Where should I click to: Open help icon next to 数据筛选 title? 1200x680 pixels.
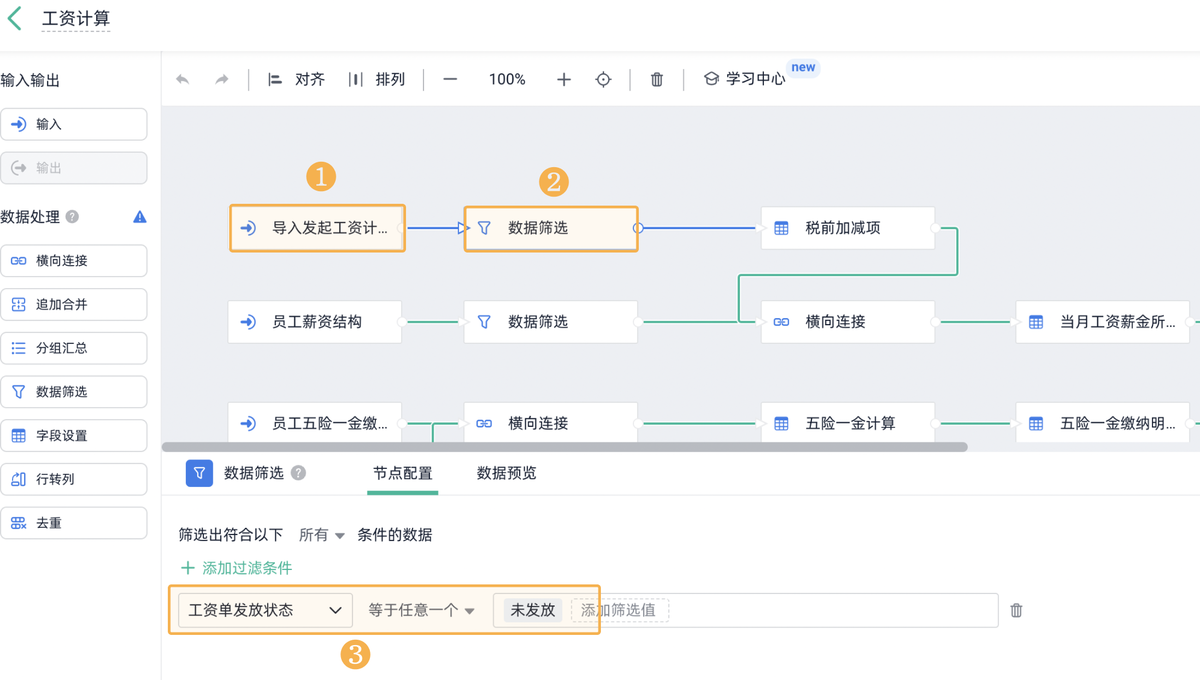[298, 473]
